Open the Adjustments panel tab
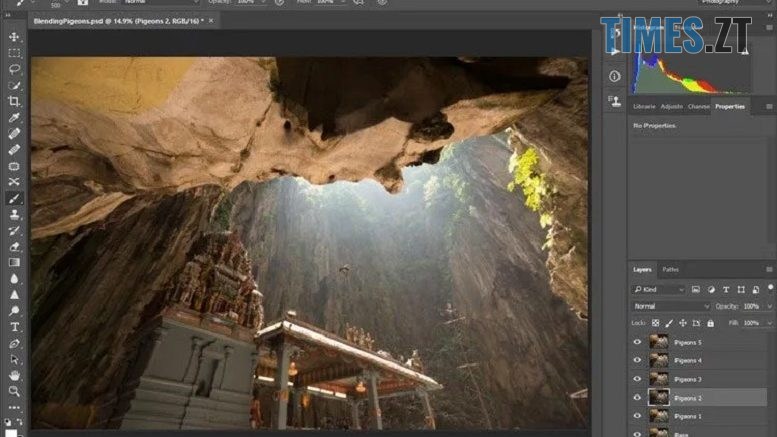Image resolution: width=777 pixels, height=437 pixels. pyautogui.click(x=671, y=106)
